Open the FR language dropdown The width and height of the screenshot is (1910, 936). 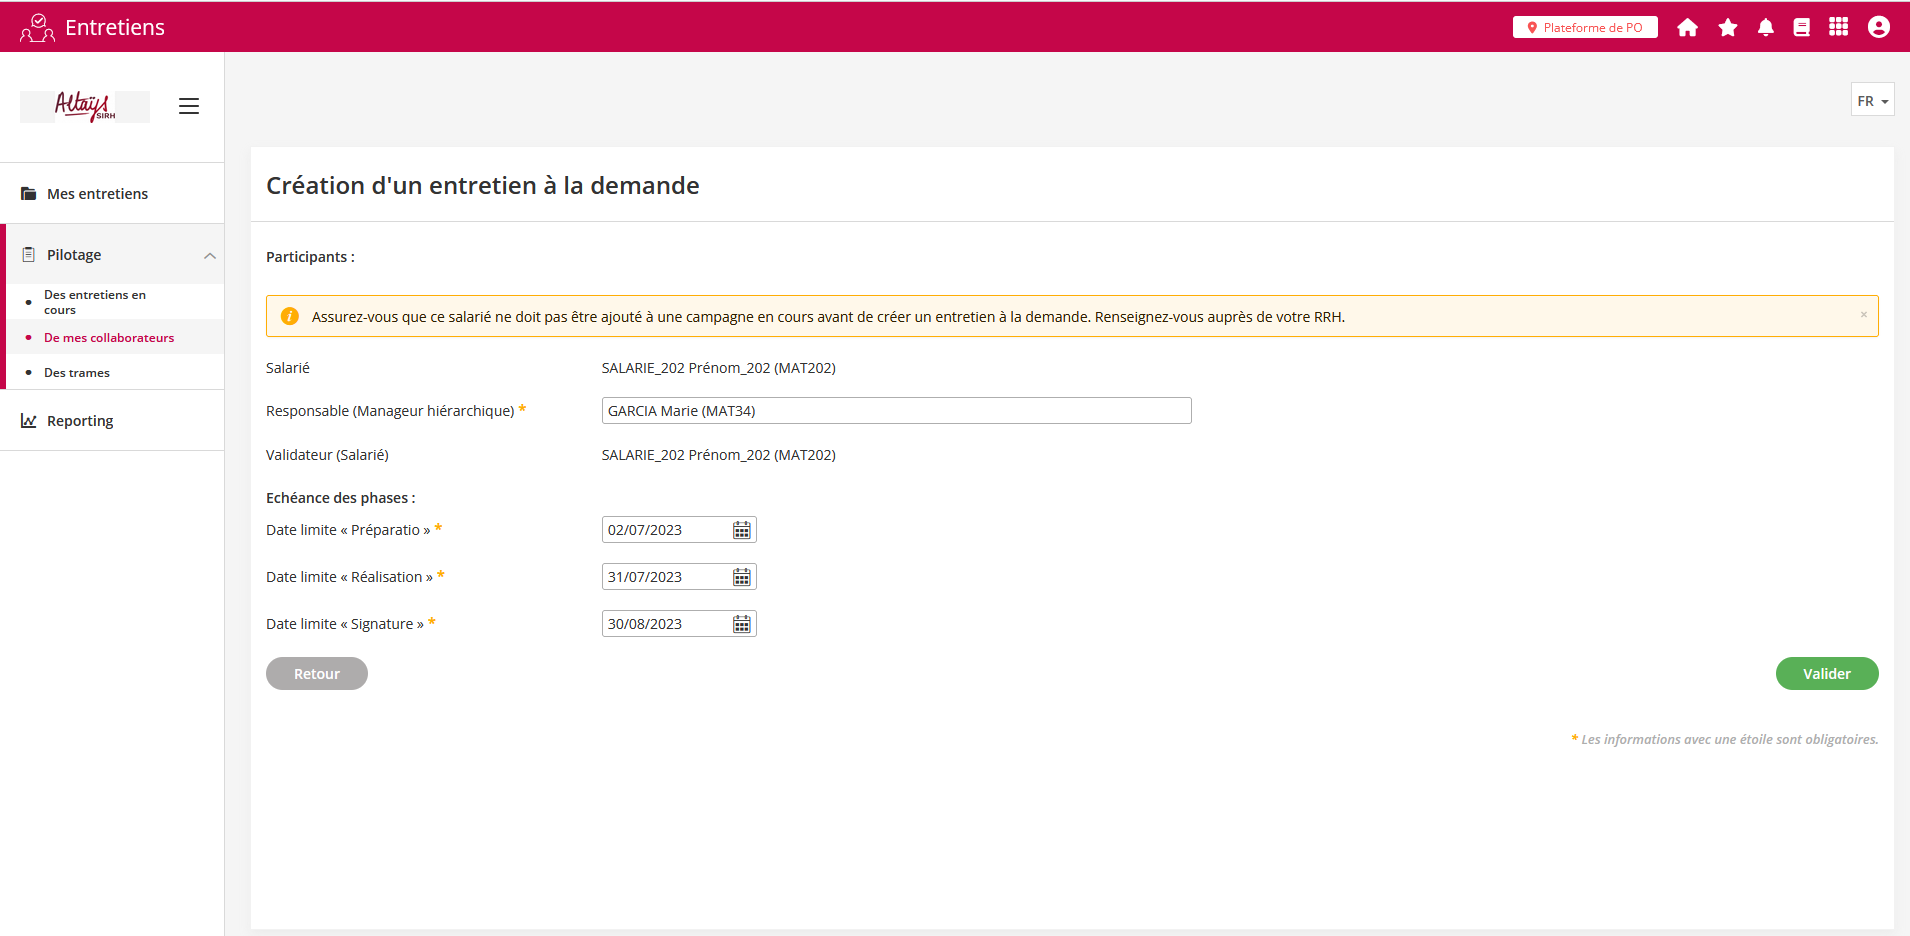click(x=1872, y=101)
